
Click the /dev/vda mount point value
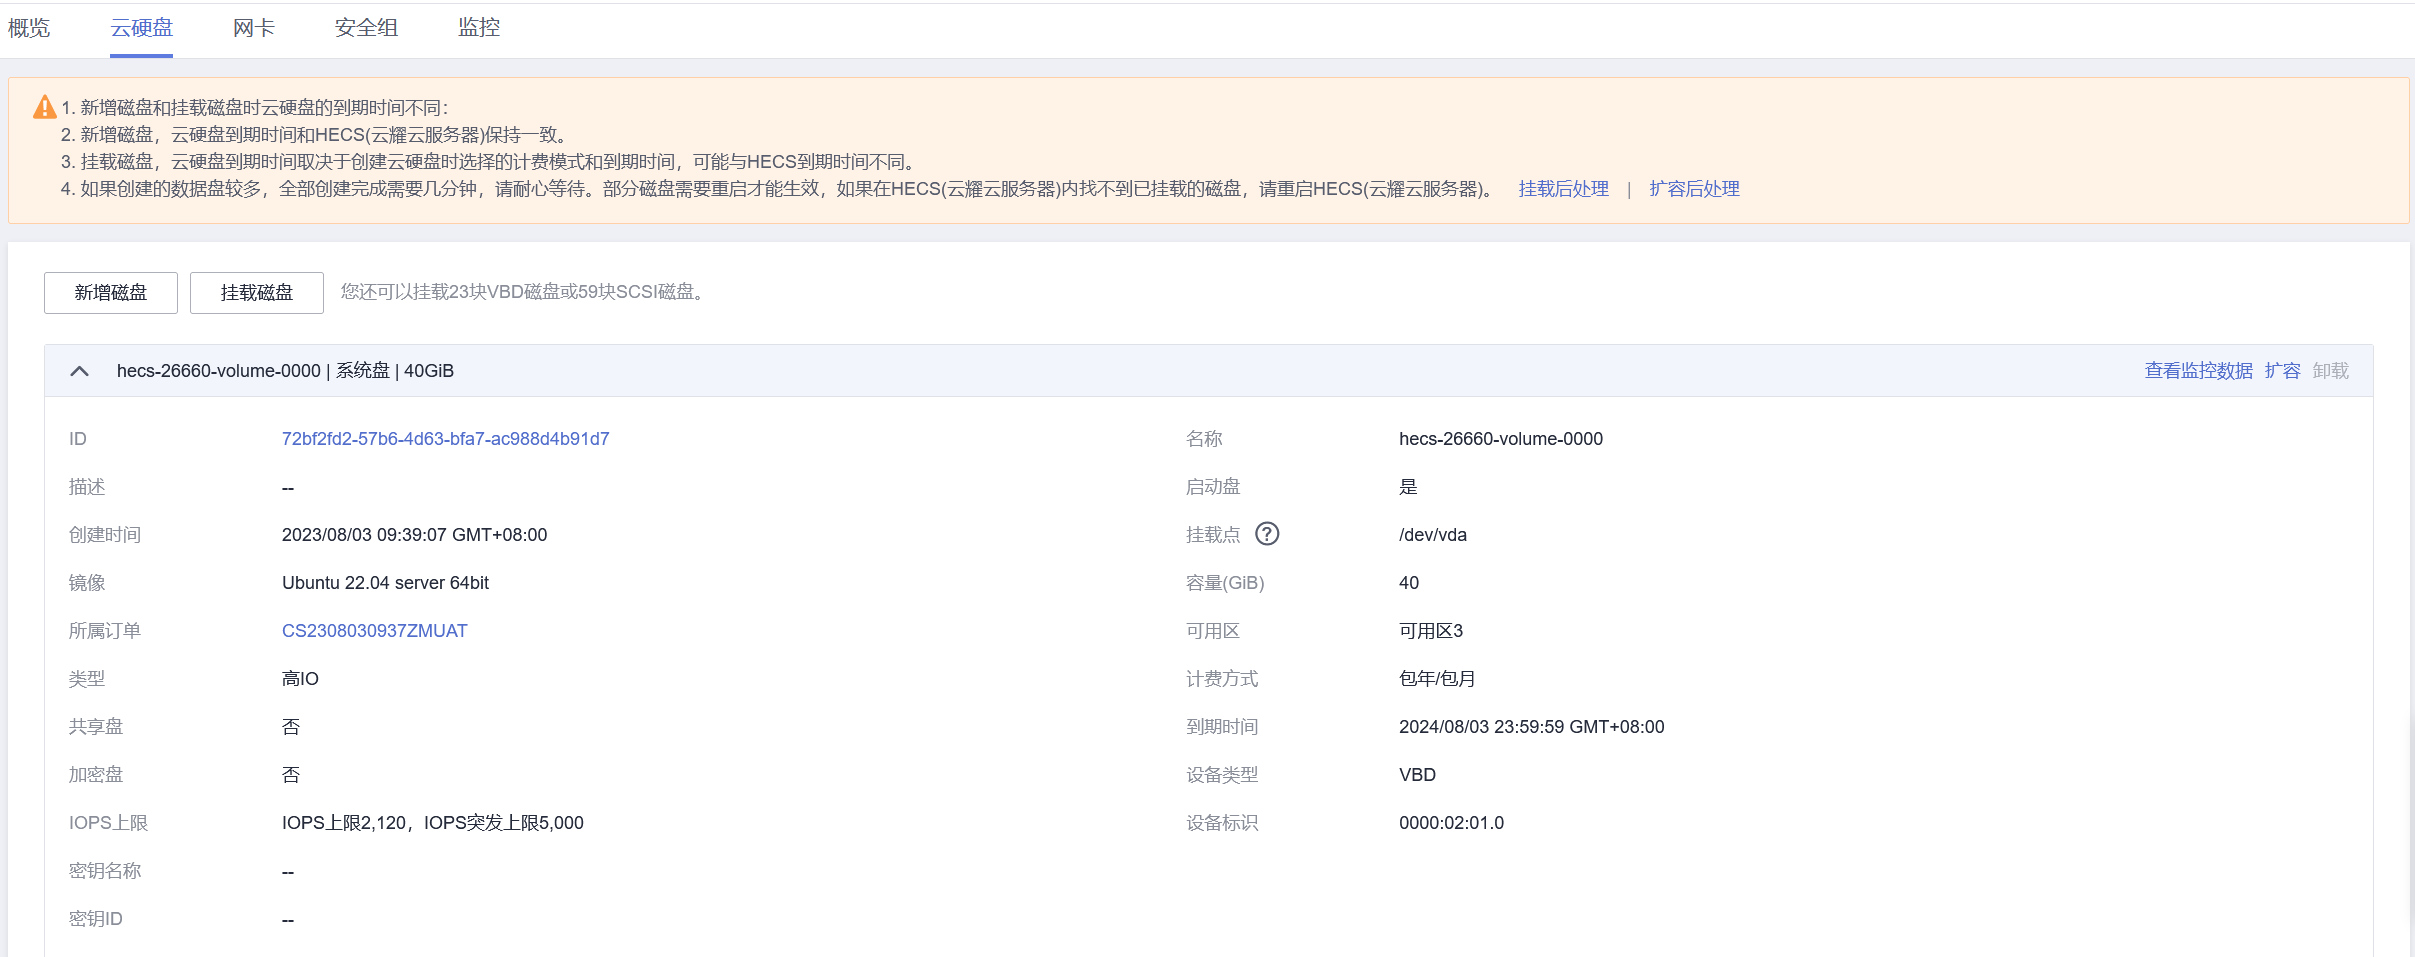tap(1431, 534)
